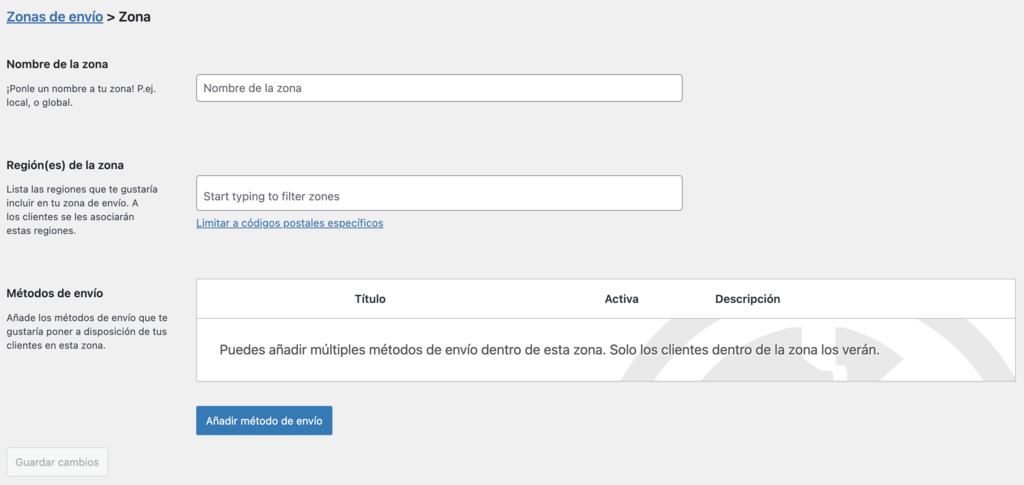Open the Zonas de envío breadcrumb link
The image size is (1024, 485).
[54, 17]
